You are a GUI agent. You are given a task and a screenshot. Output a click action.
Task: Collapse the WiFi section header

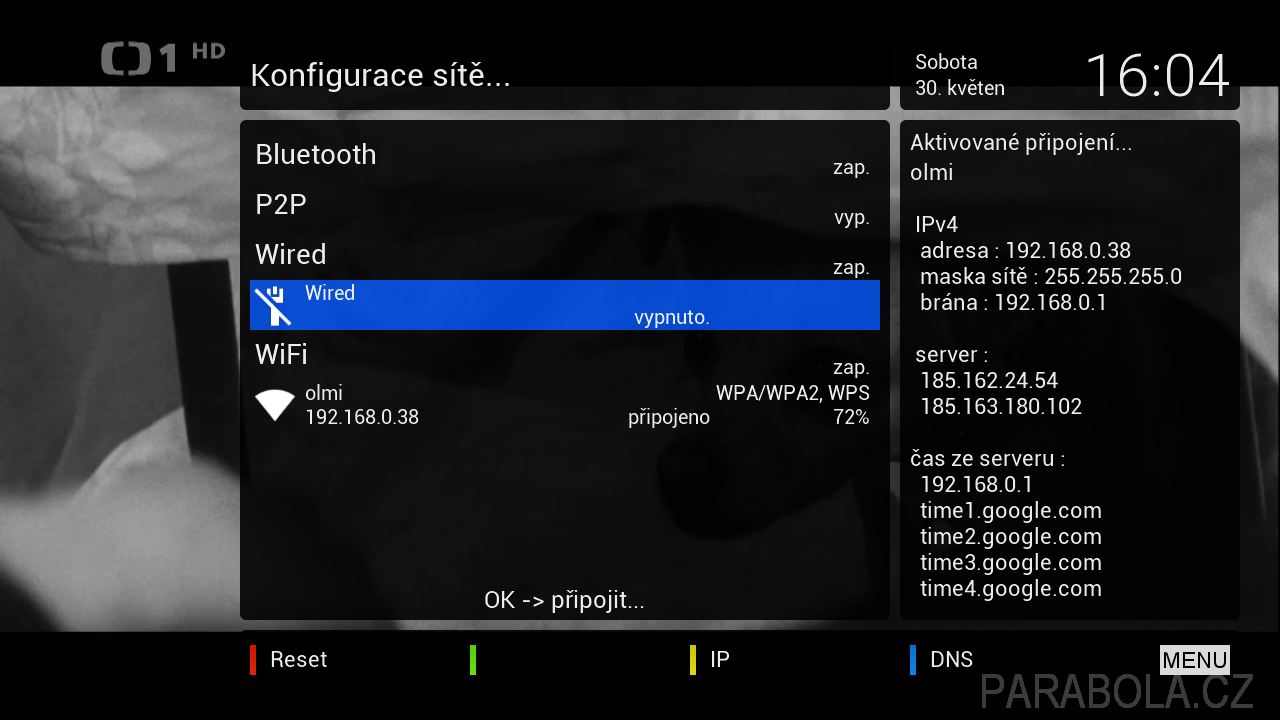[281, 355]
